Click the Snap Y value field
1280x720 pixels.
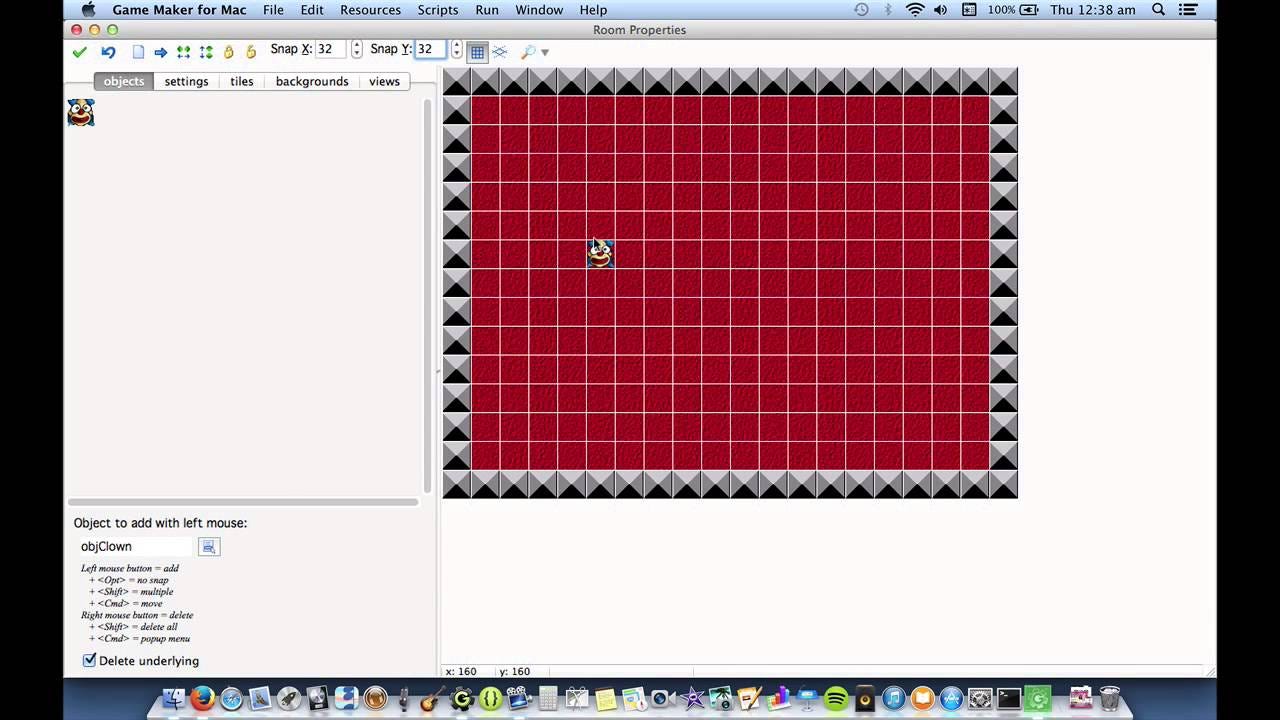point(430,49)
